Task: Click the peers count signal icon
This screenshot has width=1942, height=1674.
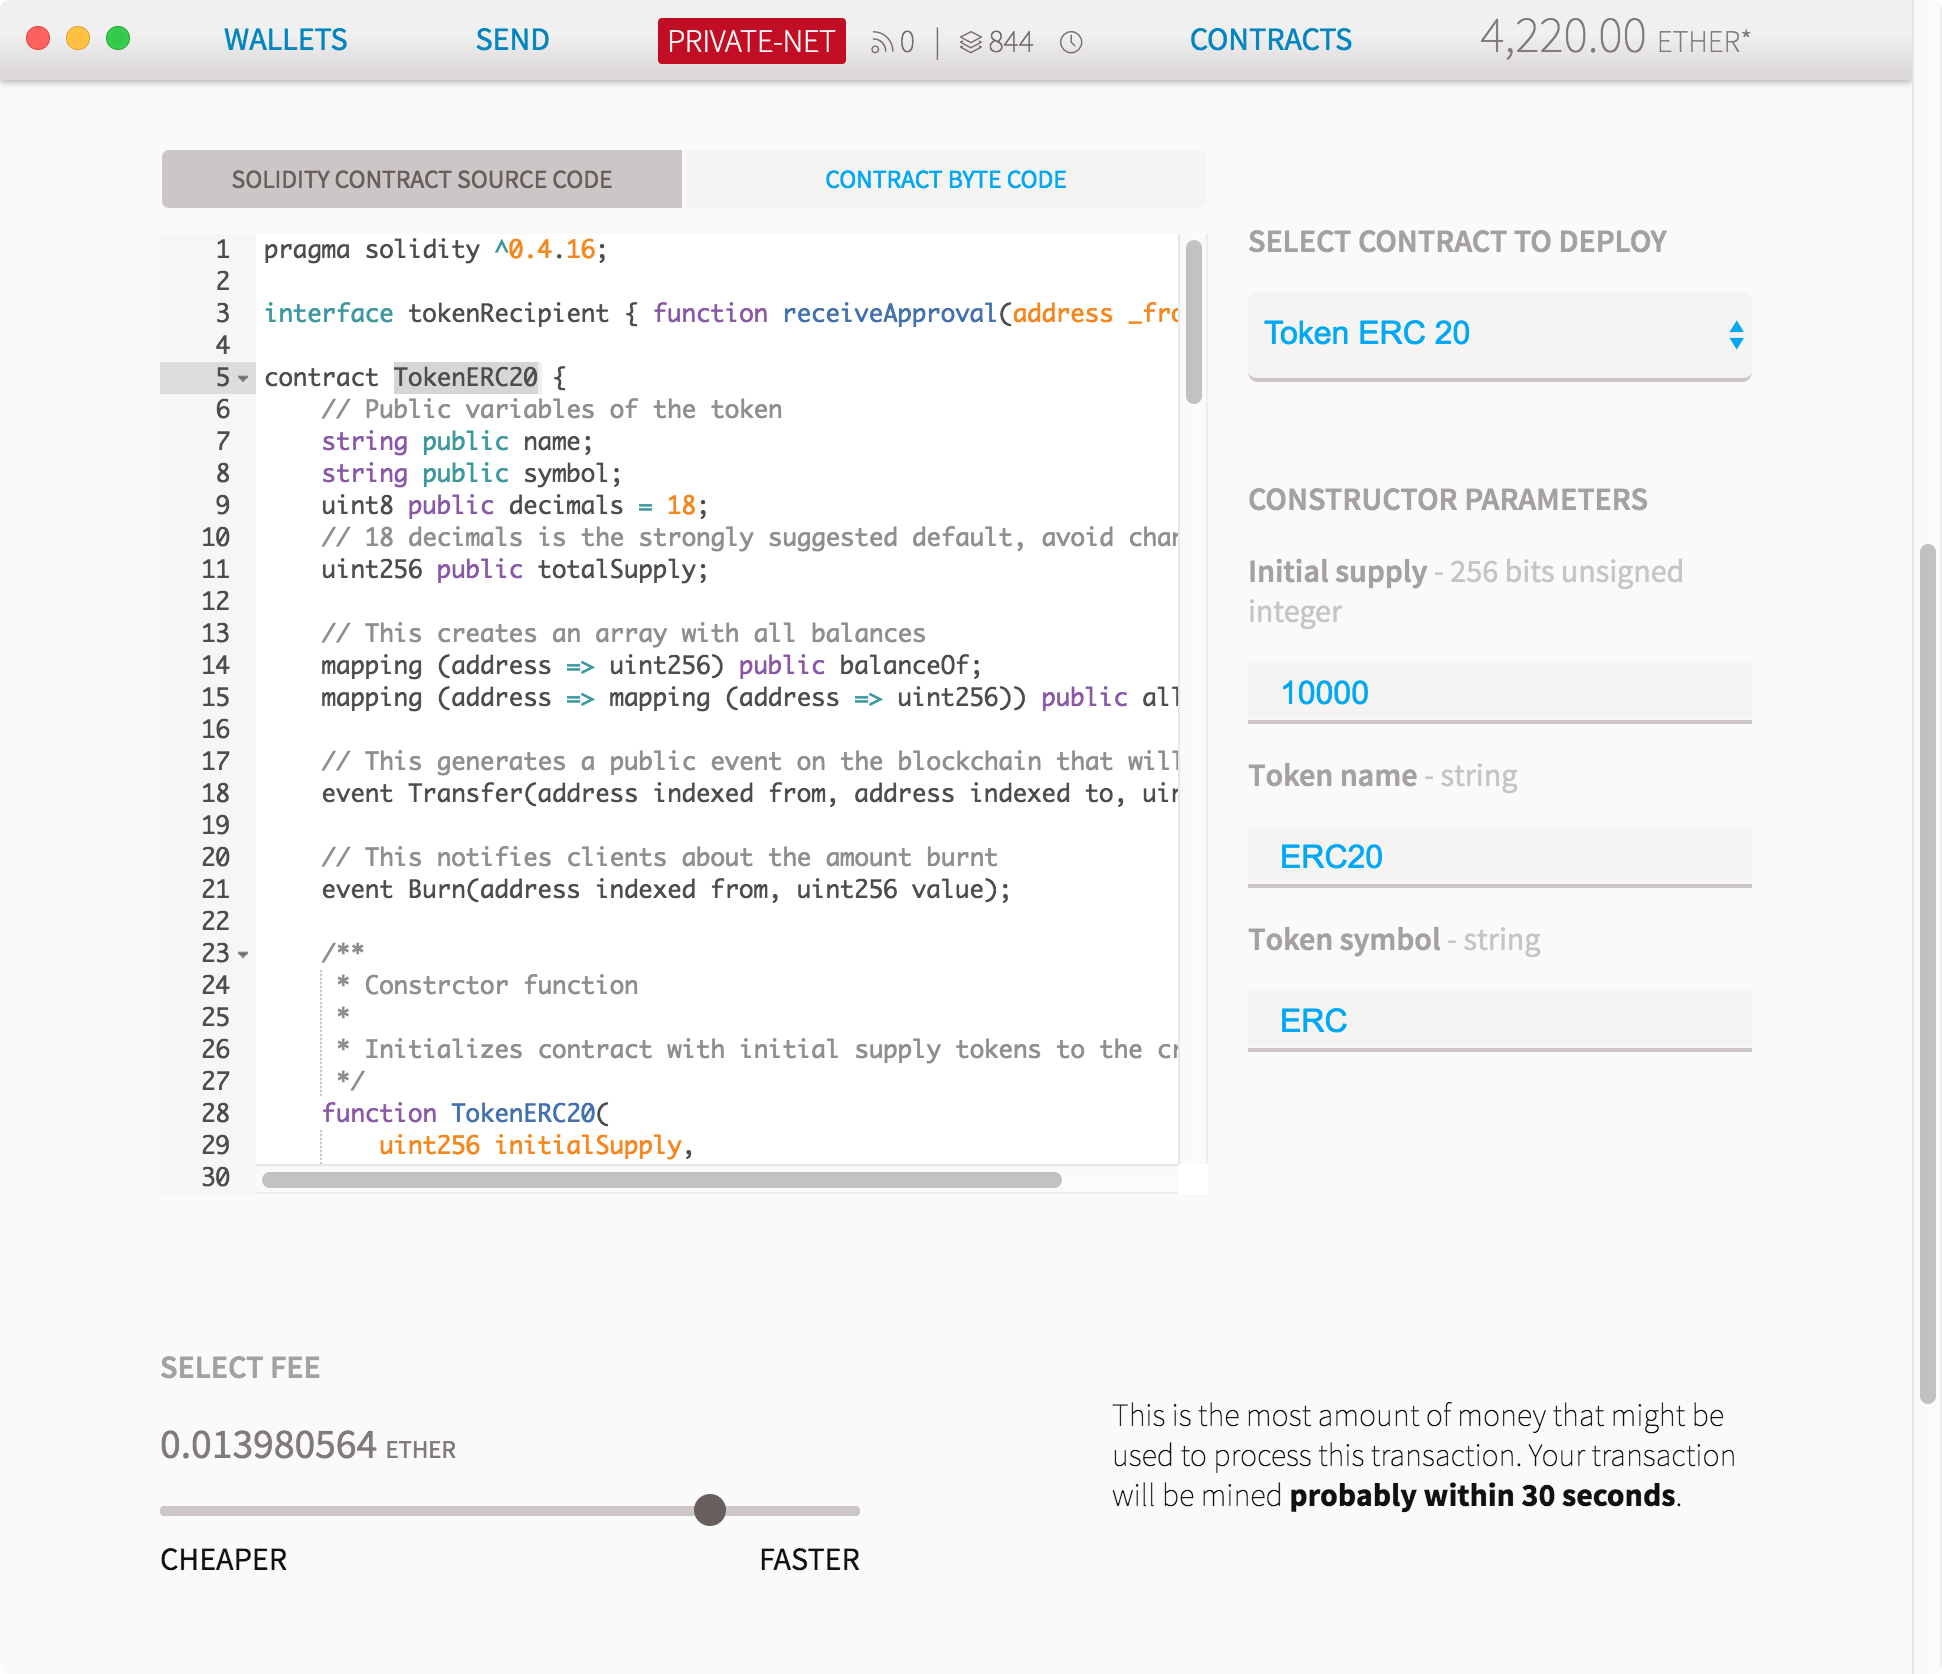Action: pos(881,42)
